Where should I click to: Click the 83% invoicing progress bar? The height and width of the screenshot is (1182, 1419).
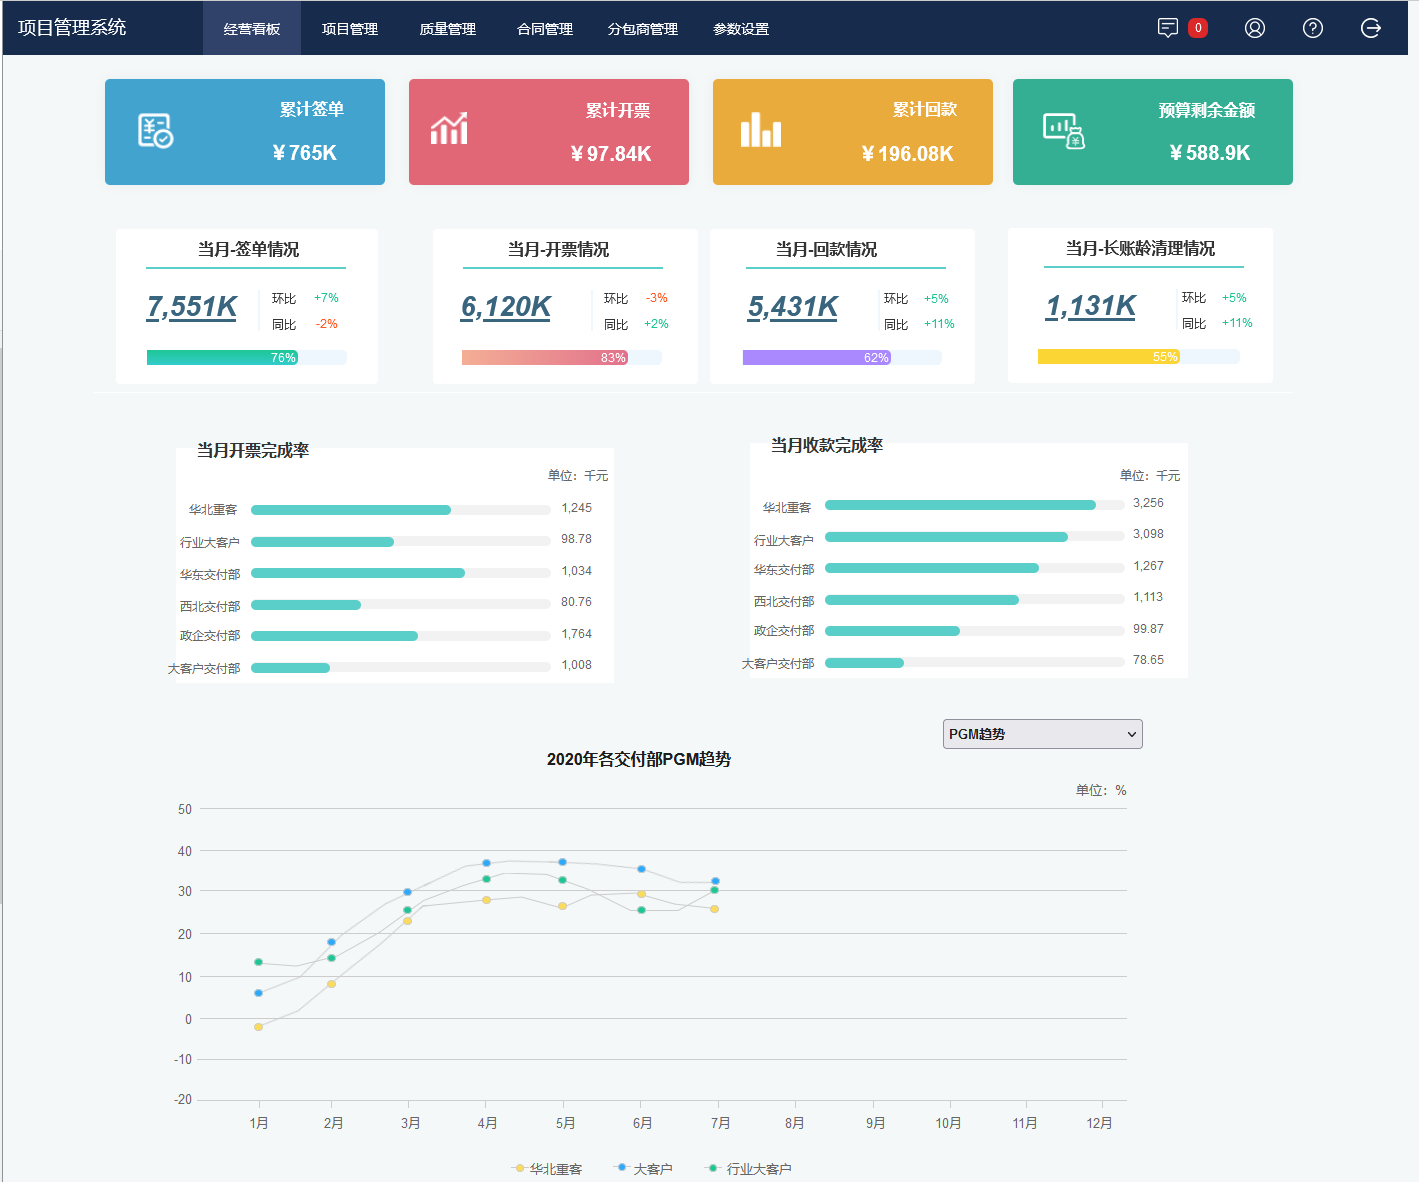(562, 357)
